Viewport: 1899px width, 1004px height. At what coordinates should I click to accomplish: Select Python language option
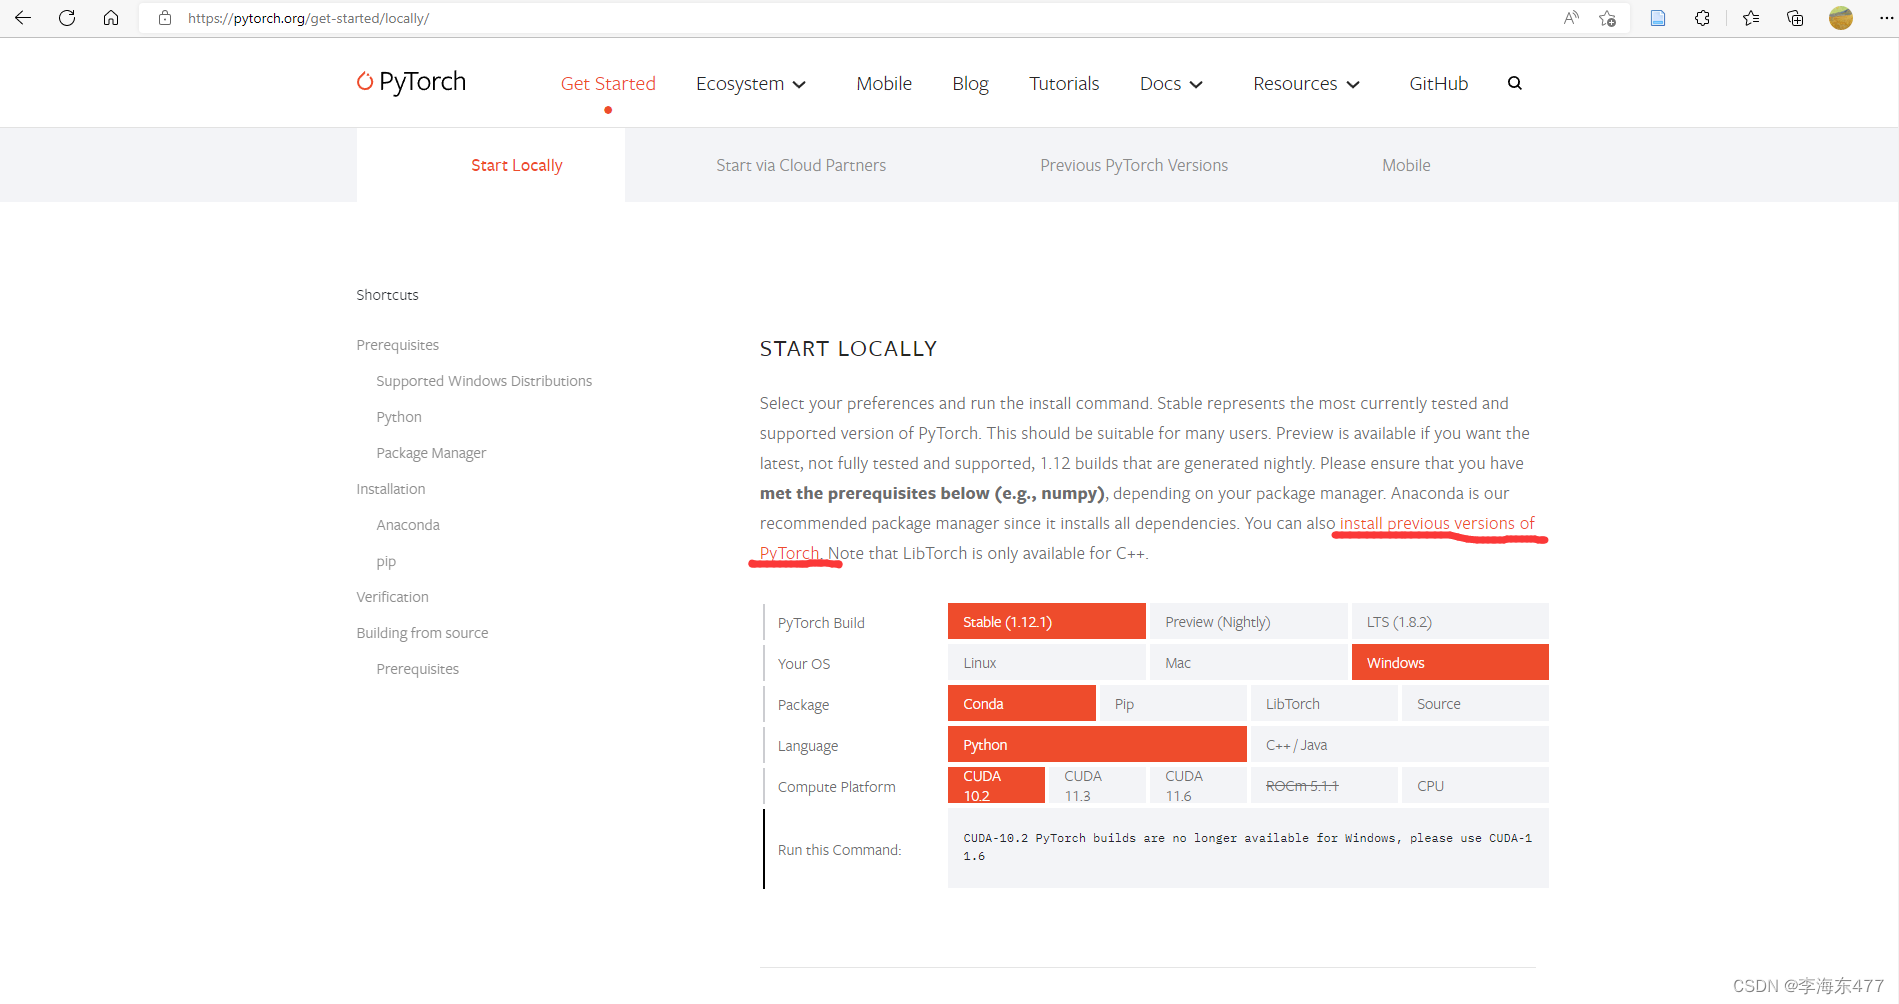[x=1097, y=744]
